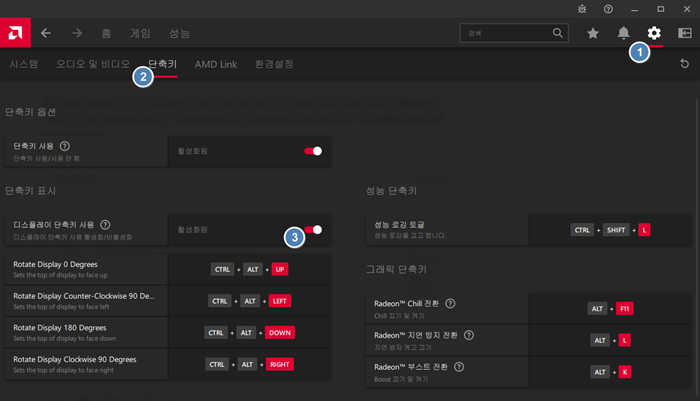
Task: Show help for 디스플레이 단축키 사용
Action: 105,225
